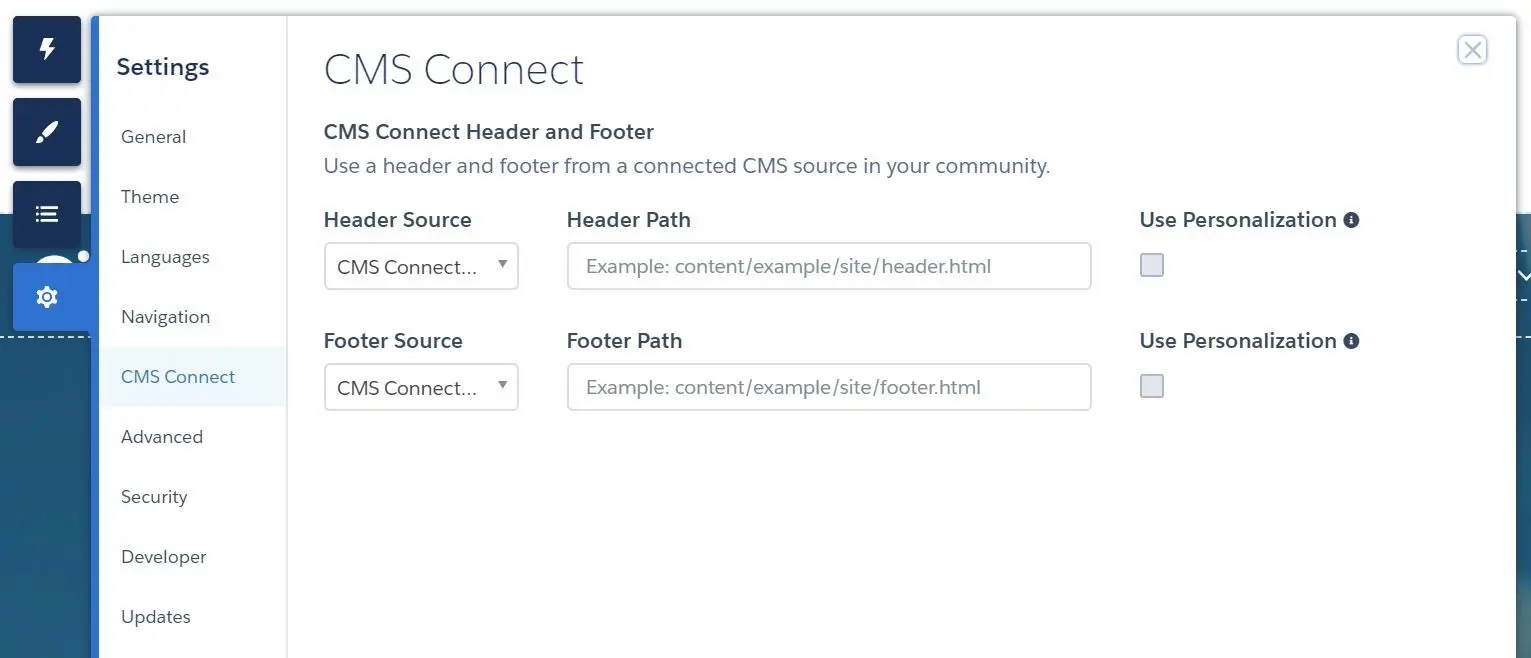The width and height of the screenshot is (1531, 658).
Task: Click info icon beside footer Use Personalization
Action: click(1351, 341)
